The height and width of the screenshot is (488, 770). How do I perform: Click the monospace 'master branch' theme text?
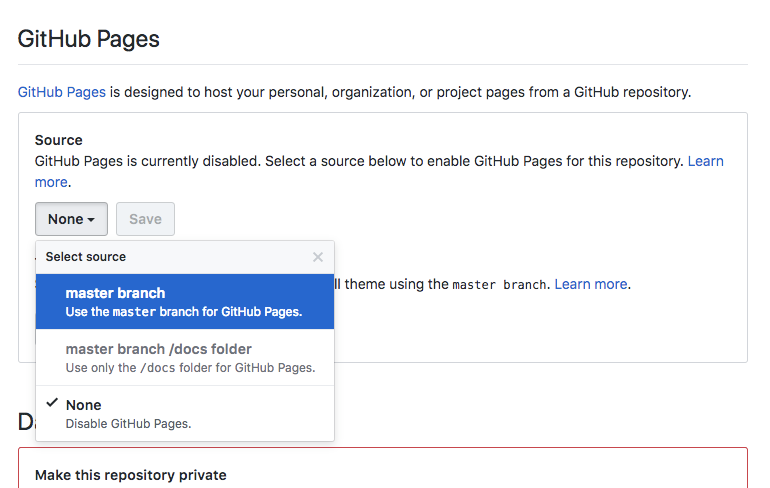499,285
